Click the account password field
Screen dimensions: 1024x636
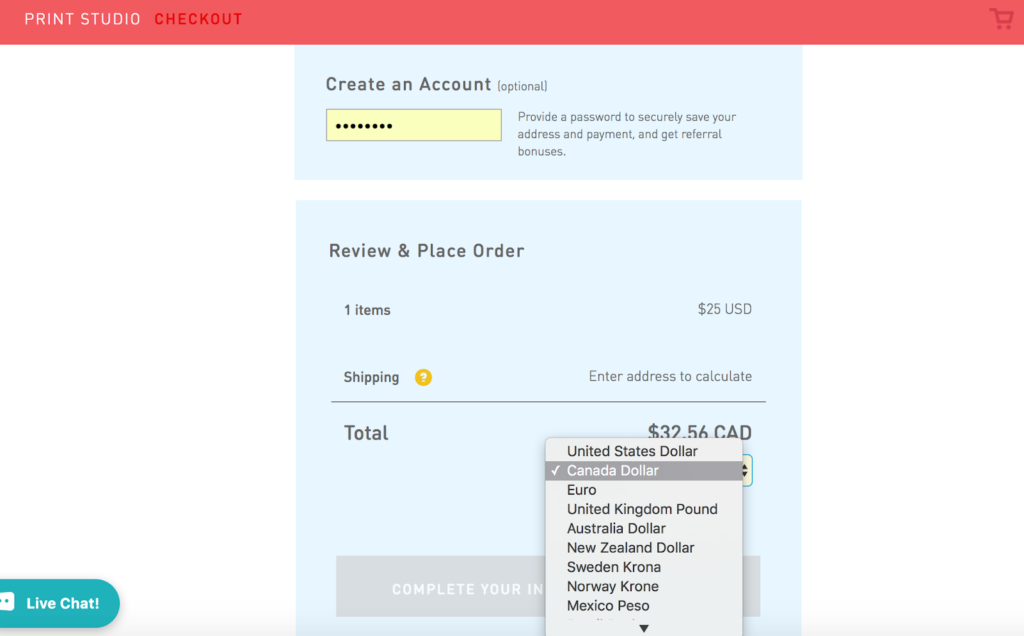click(x=414, y=125)
